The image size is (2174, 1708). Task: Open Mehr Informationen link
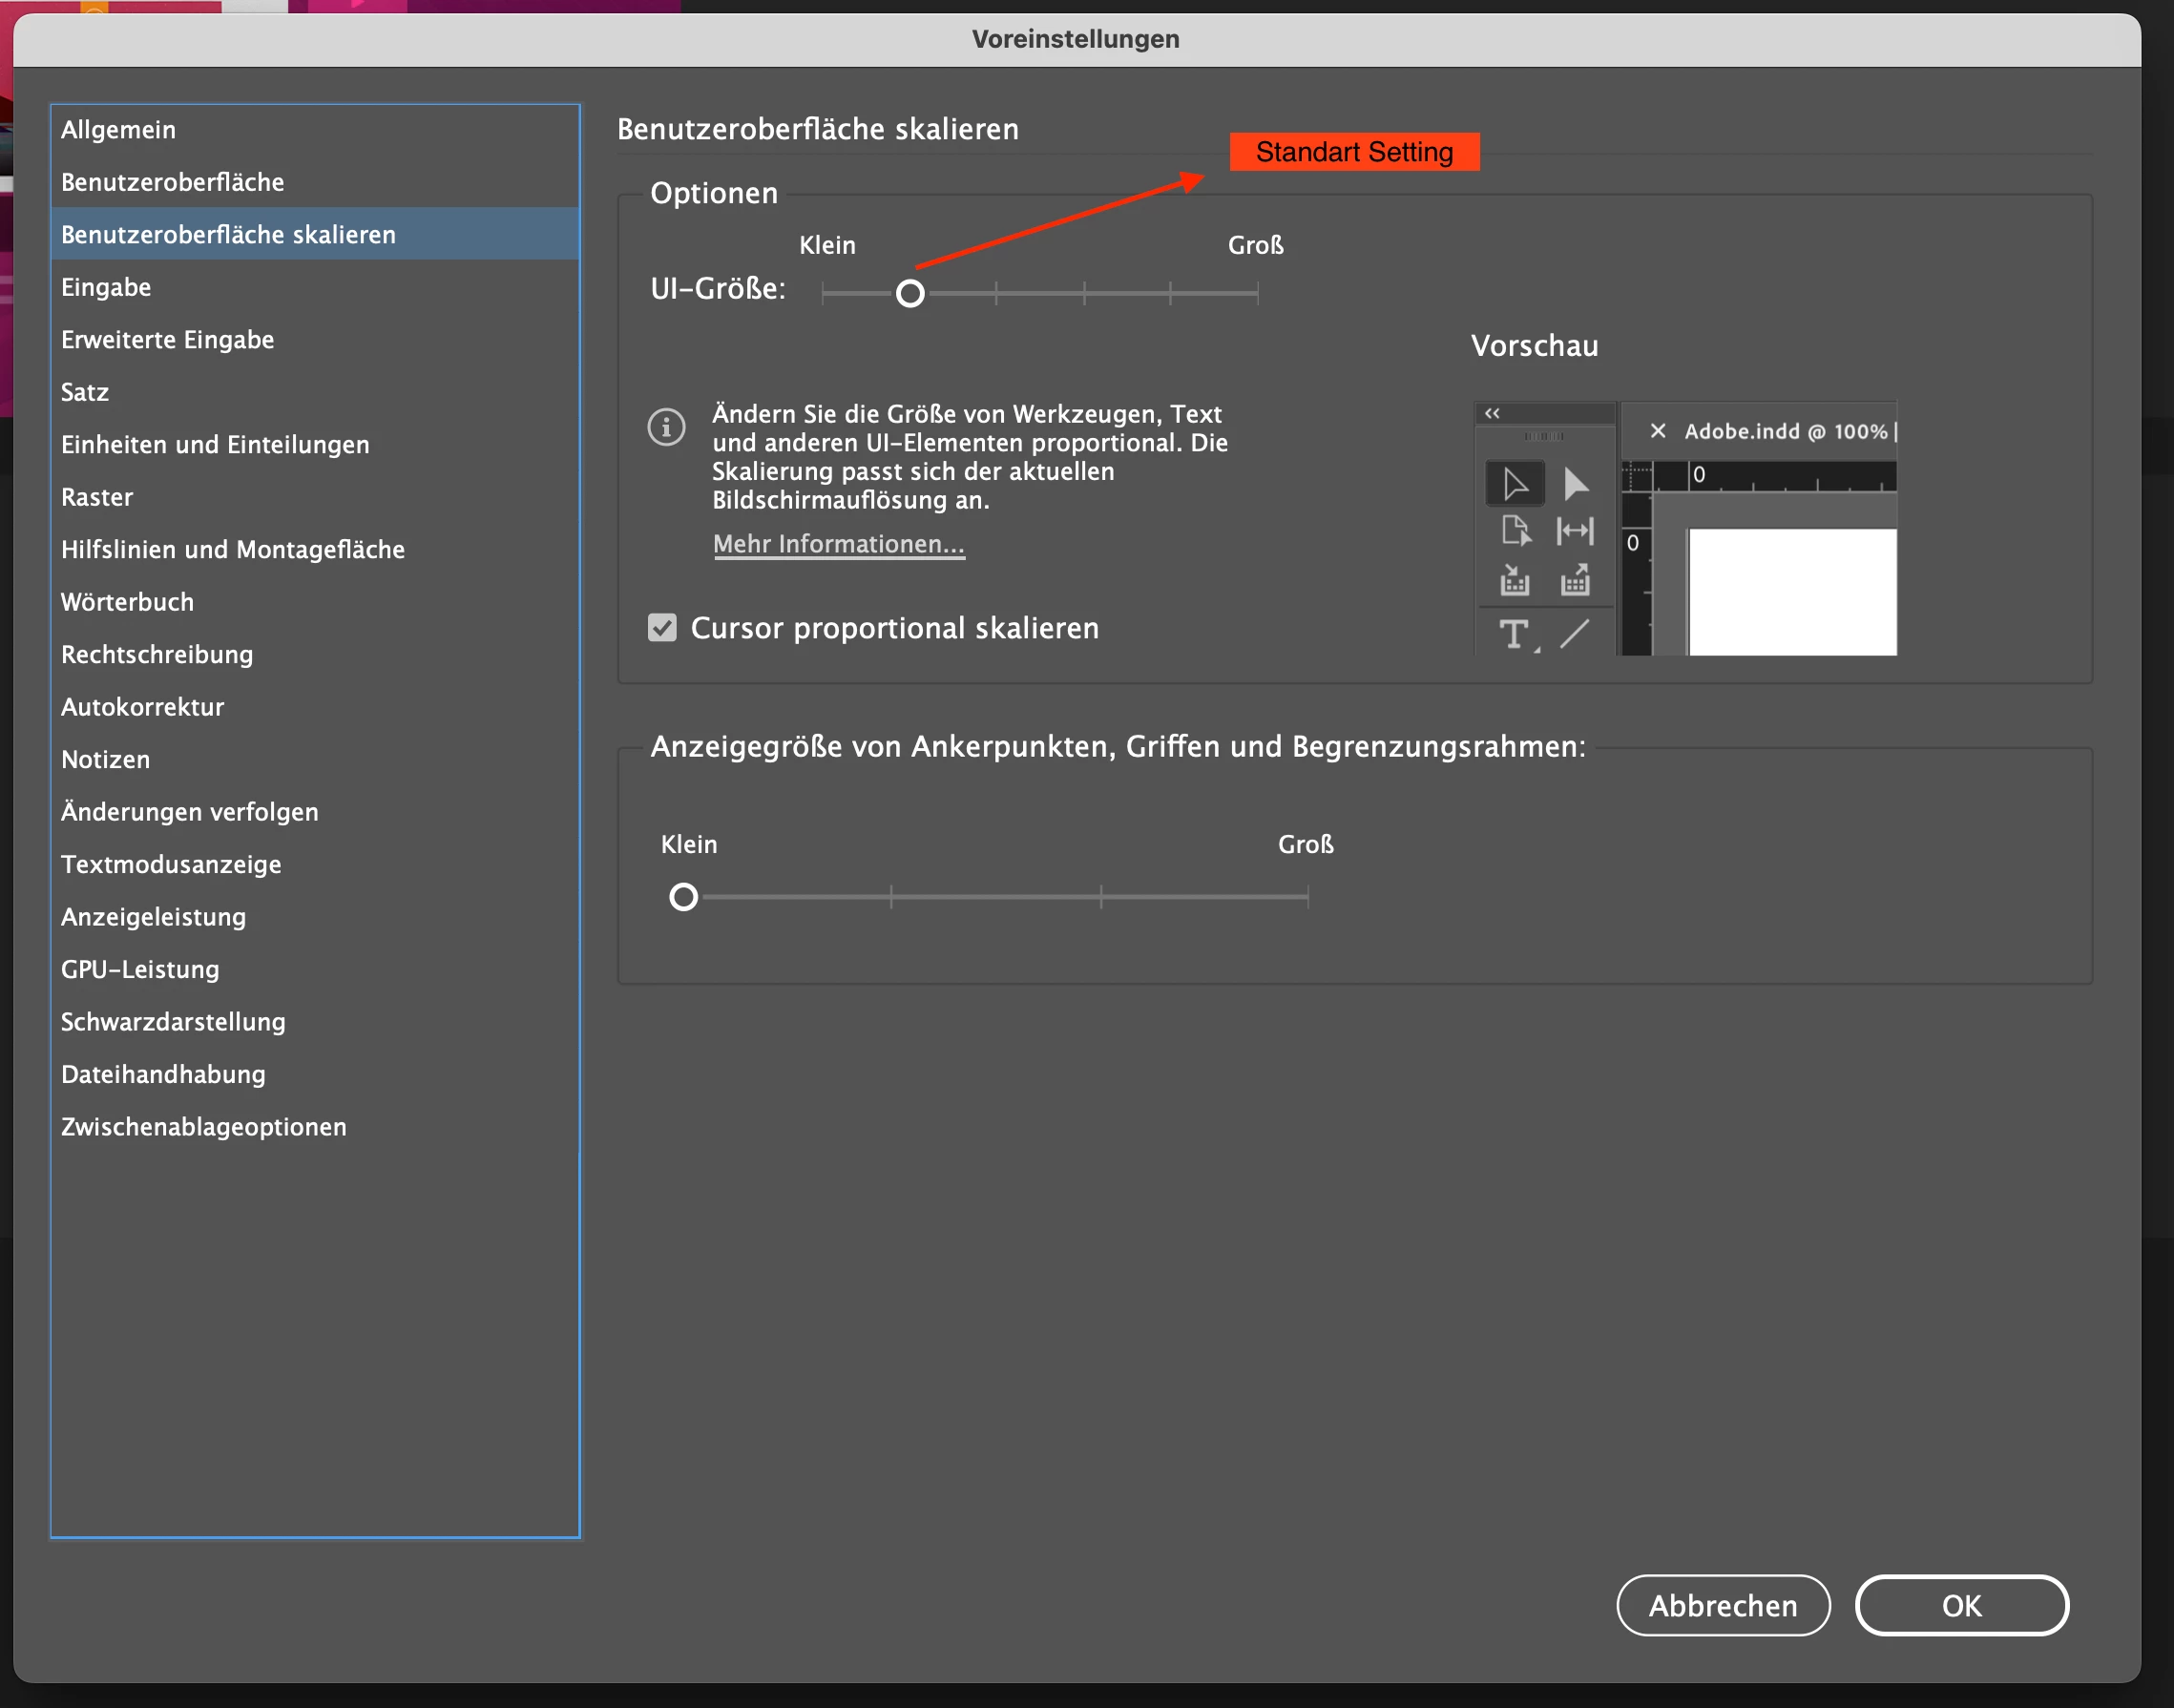[x=838, y=544]
